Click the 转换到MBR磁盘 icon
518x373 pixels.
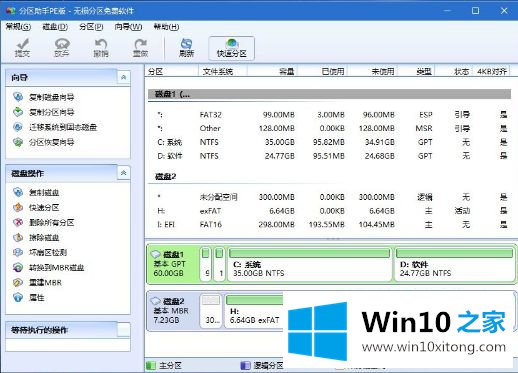18,267
